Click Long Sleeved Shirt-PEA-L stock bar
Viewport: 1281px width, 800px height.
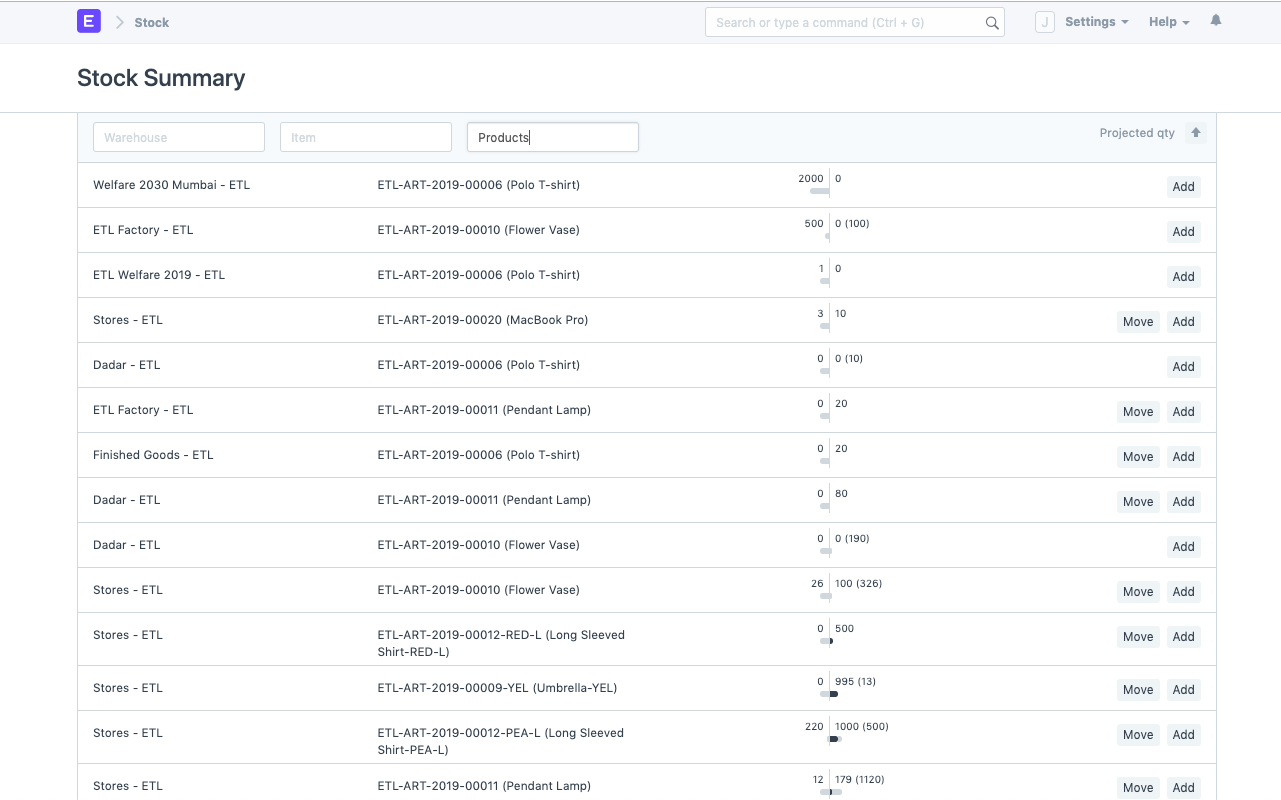click(831, 739)
